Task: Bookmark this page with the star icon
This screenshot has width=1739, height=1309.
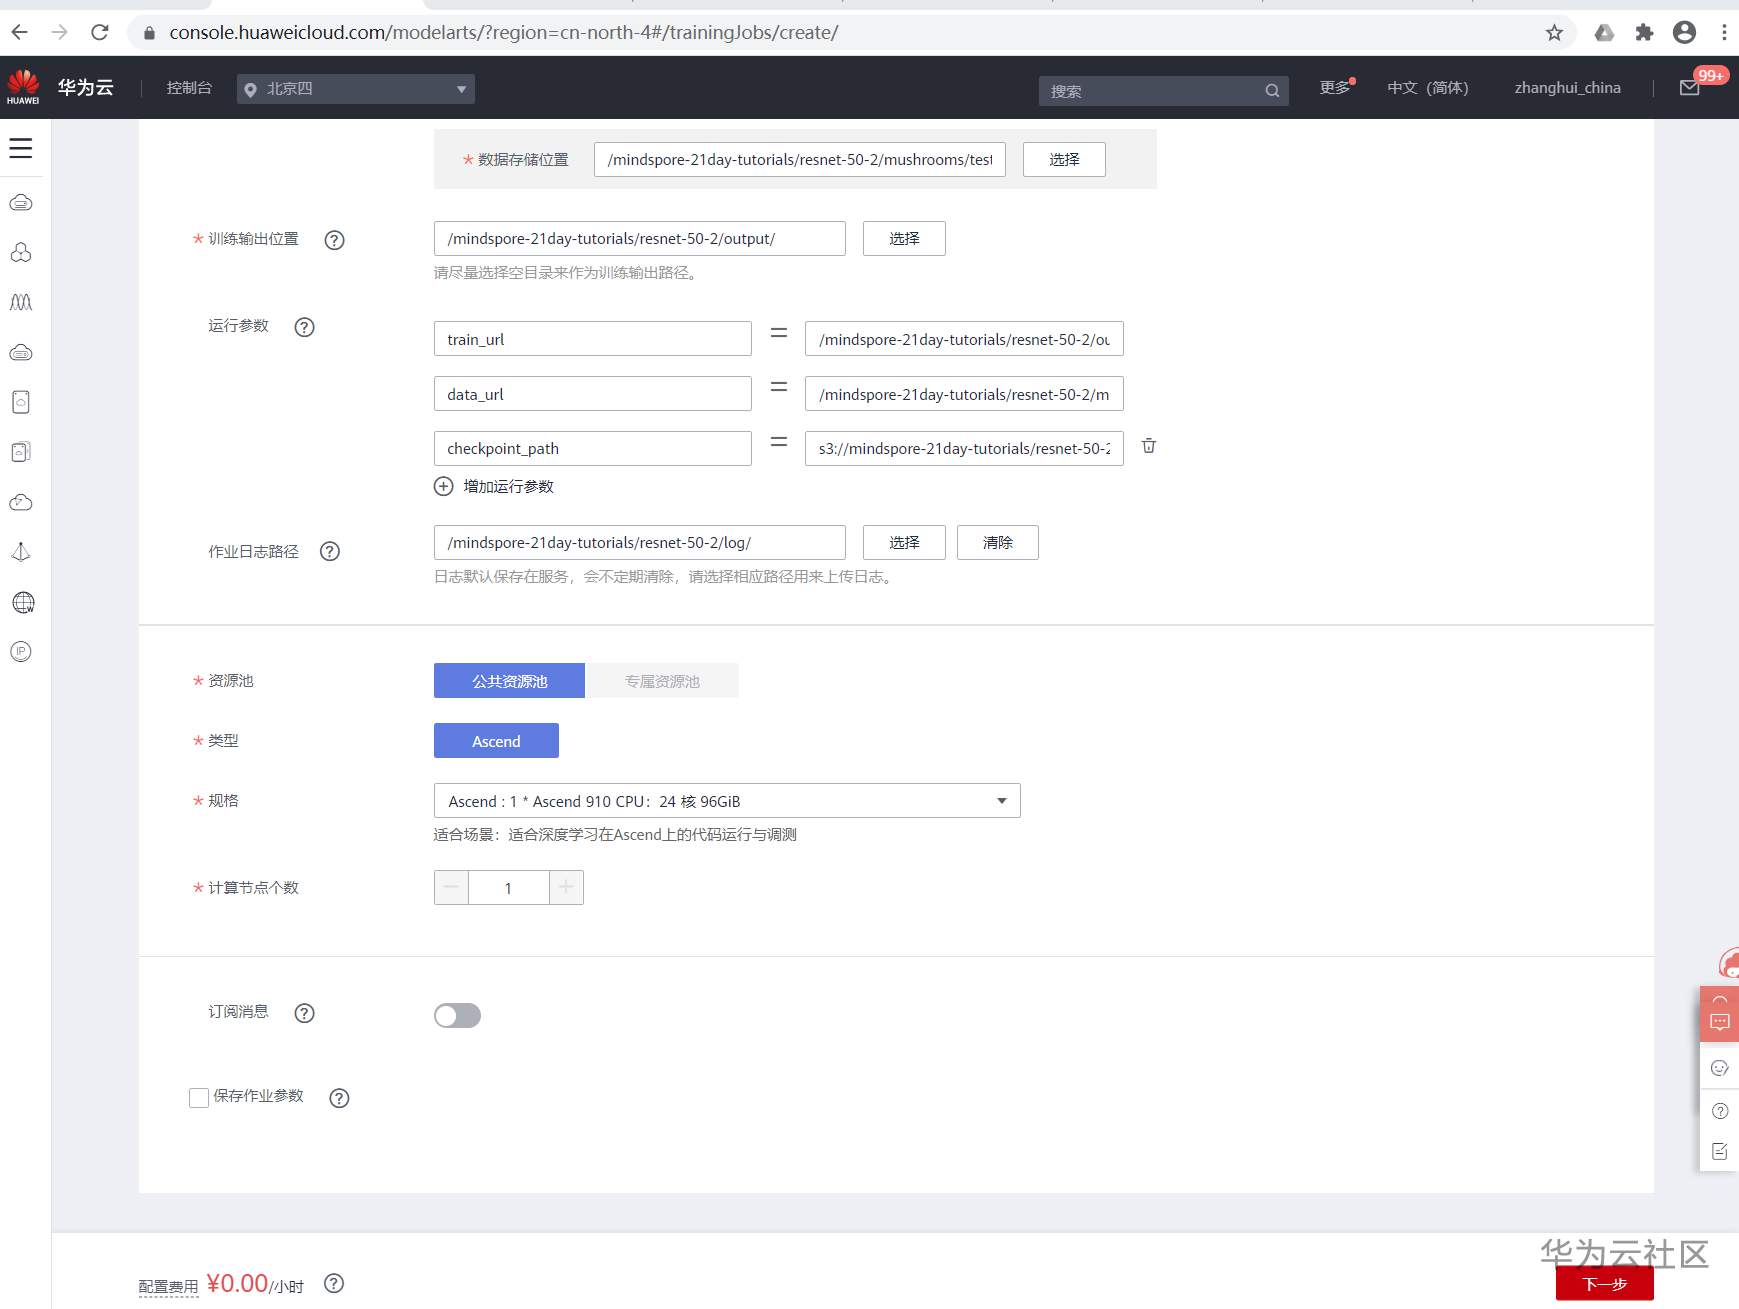Action: [x=1554, y=33]
